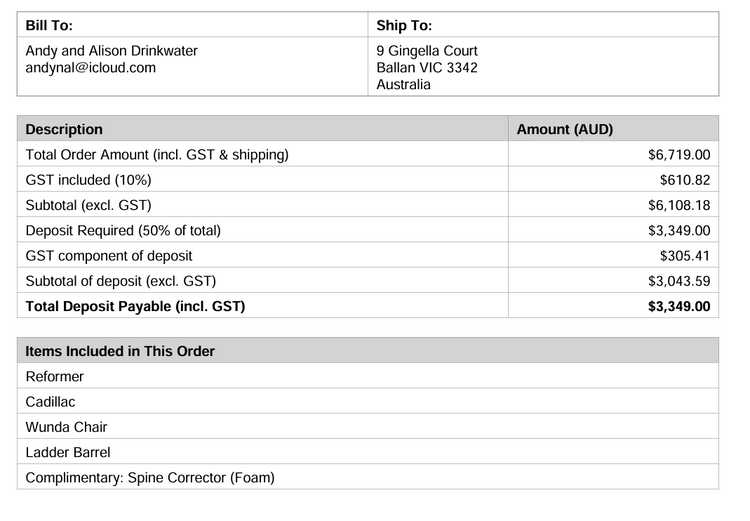Screen dimensions: 750x521
Task: Click the 9 Gingella Court address line
Action: click(427, 51)
